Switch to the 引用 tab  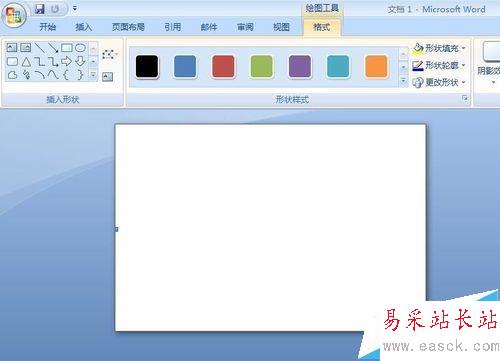[x=173, y=27]
